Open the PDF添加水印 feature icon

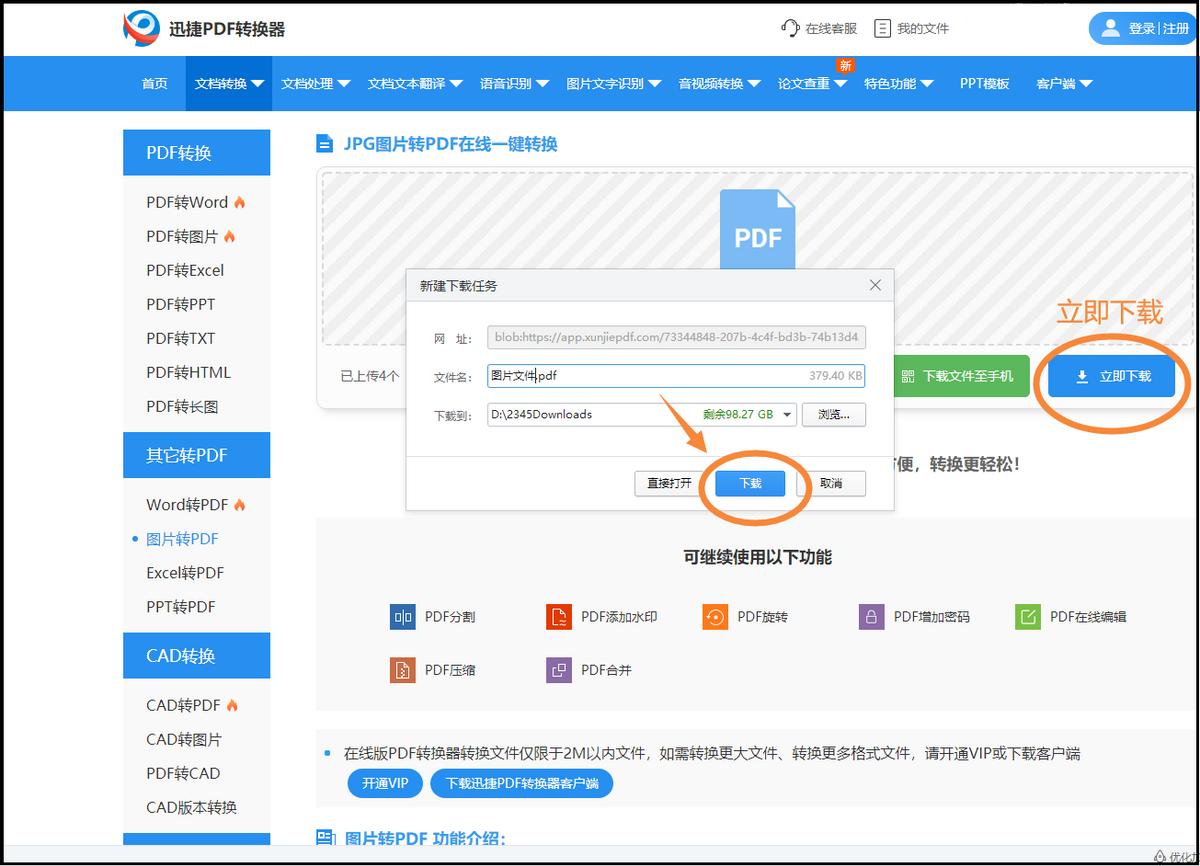pos(558,617)
